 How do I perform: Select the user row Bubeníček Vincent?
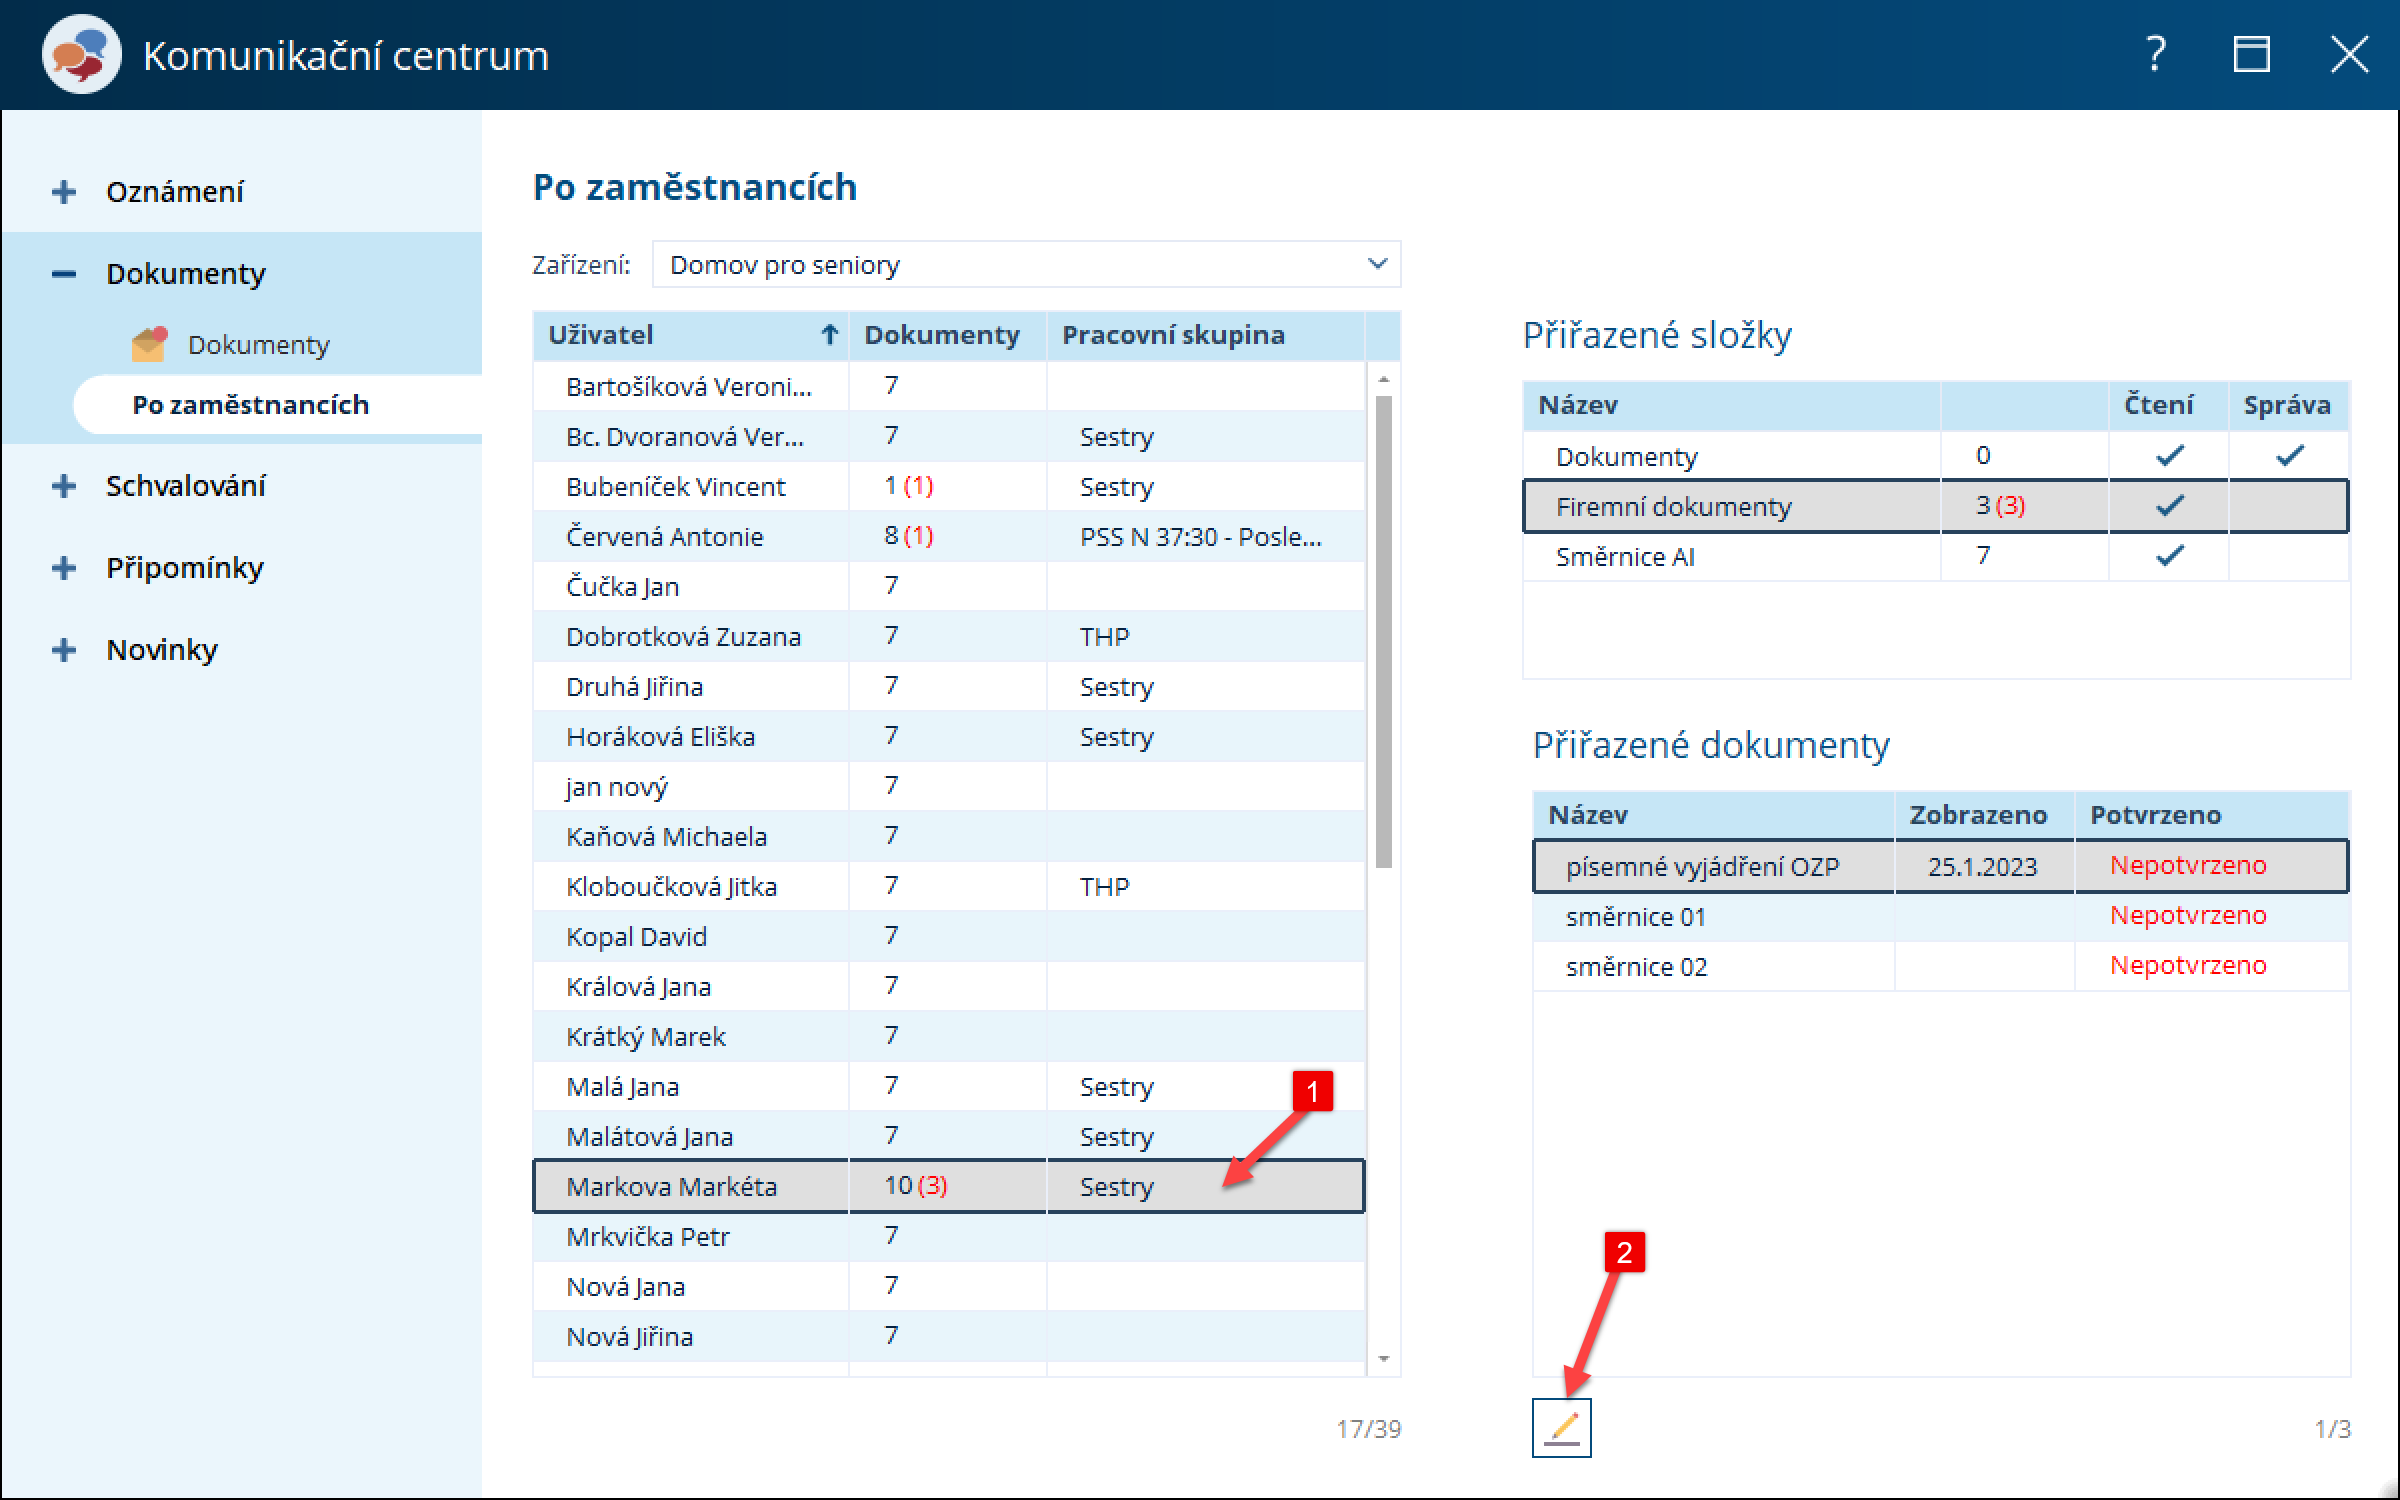pos(676,487)
